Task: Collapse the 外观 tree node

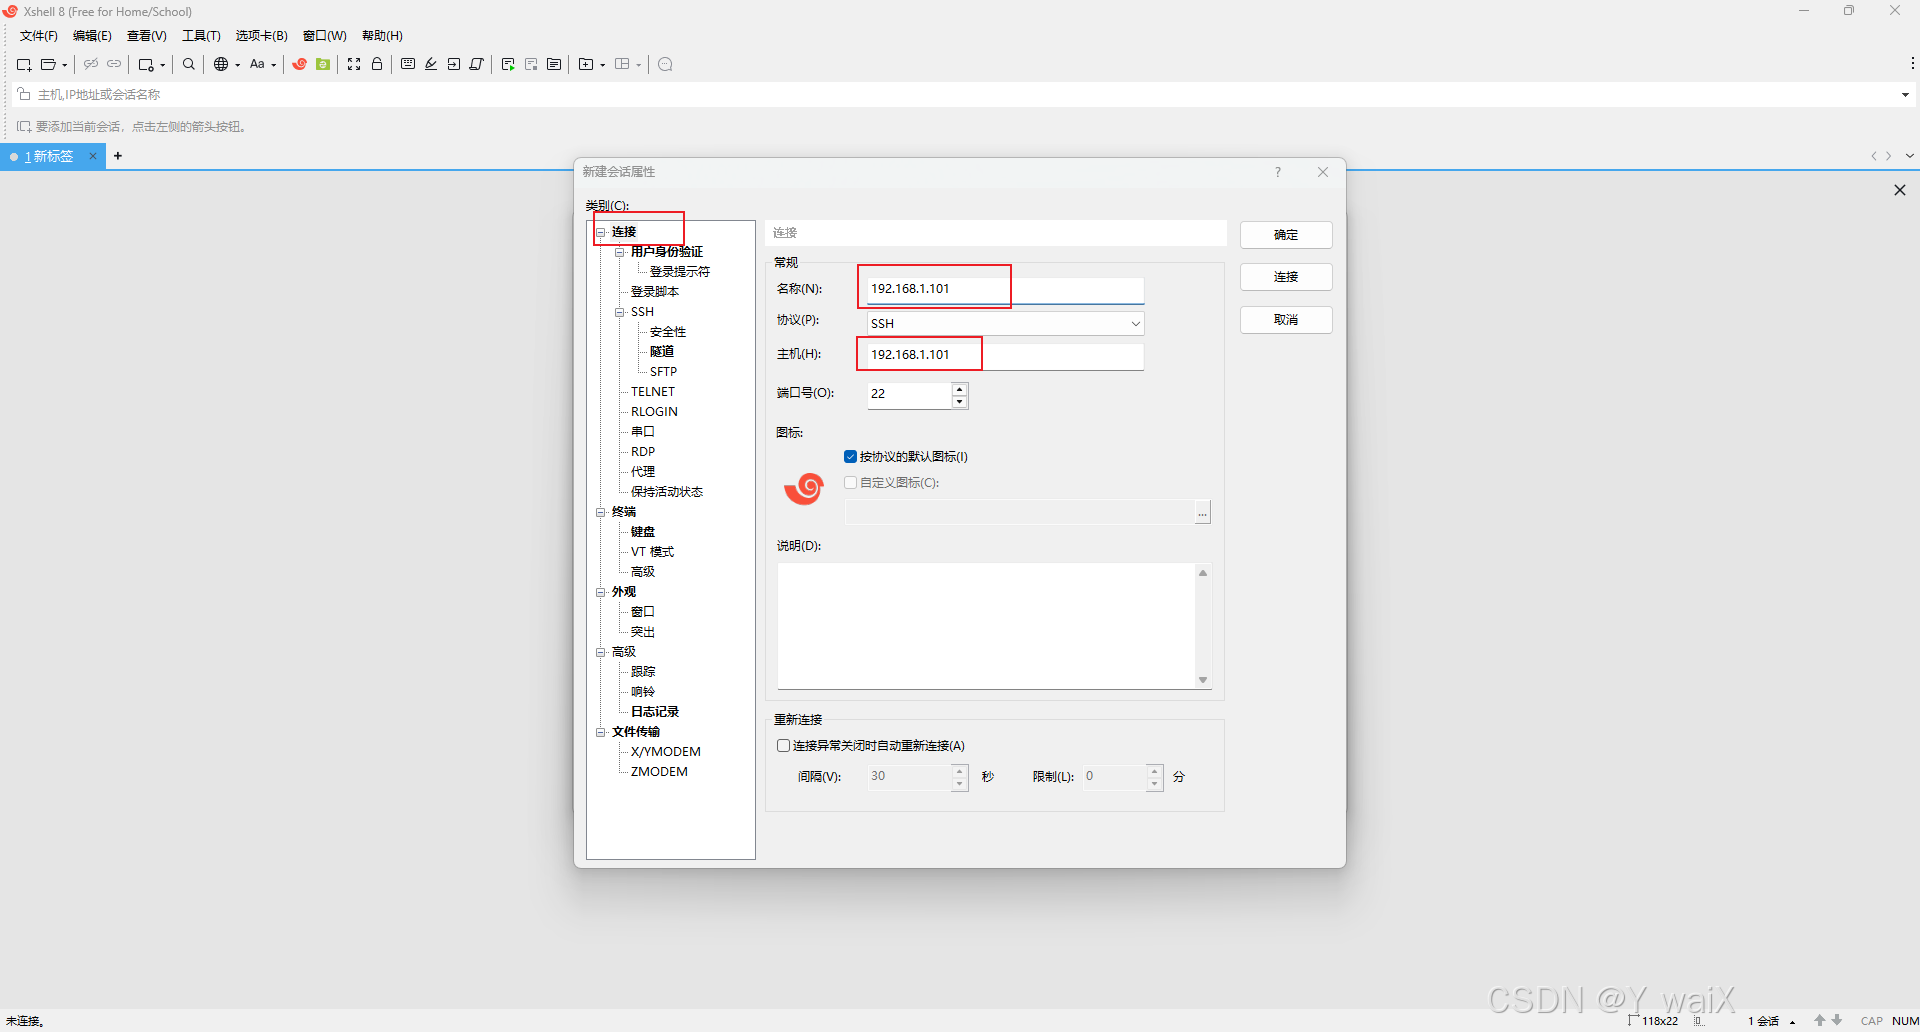Action: 601,592
